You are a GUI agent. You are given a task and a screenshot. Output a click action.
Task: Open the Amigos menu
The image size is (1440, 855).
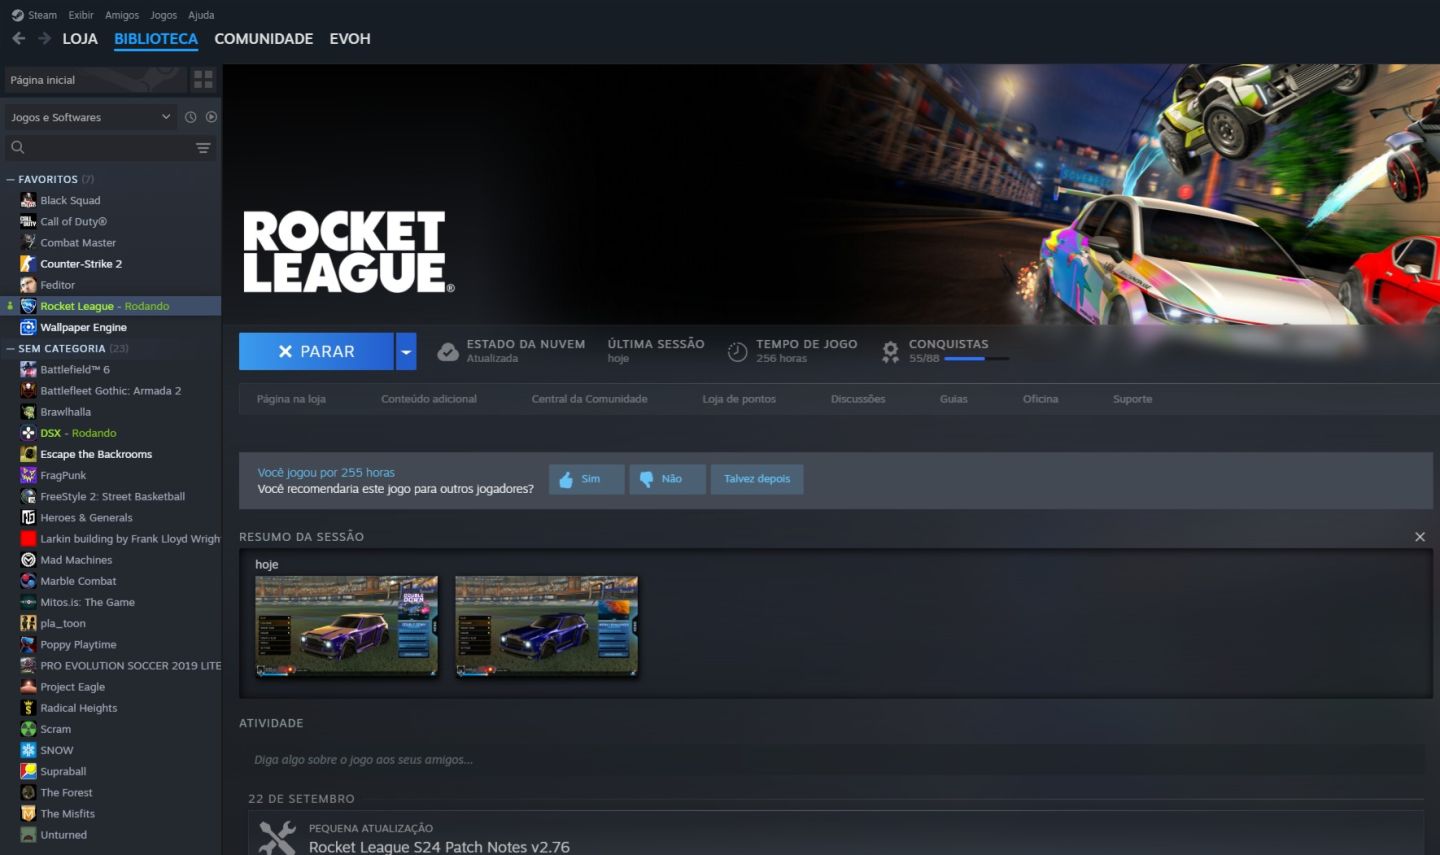tap(122, 15)
